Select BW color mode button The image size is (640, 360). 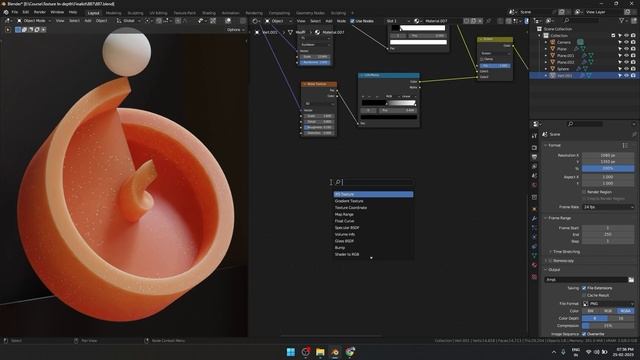[591, 311]
